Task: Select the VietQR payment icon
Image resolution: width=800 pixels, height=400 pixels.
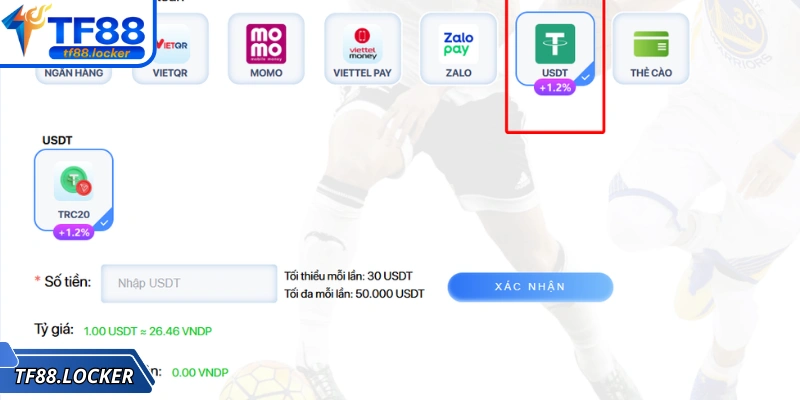Action: point(172,45)
